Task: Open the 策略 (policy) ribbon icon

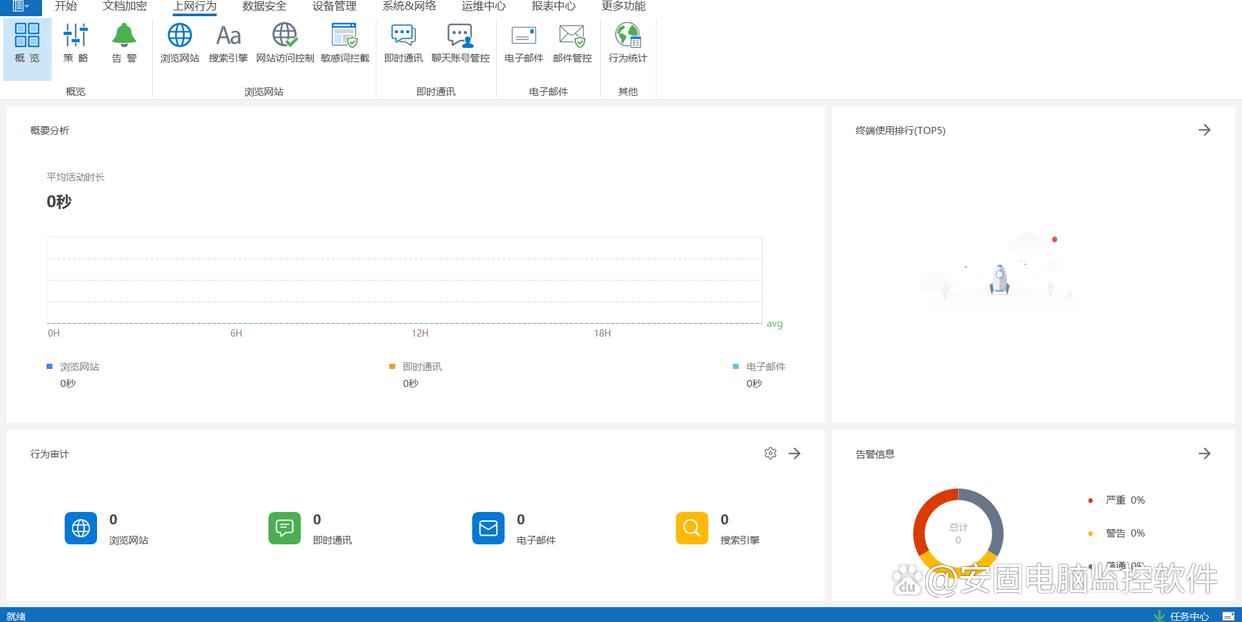Action: pos(76,44)
